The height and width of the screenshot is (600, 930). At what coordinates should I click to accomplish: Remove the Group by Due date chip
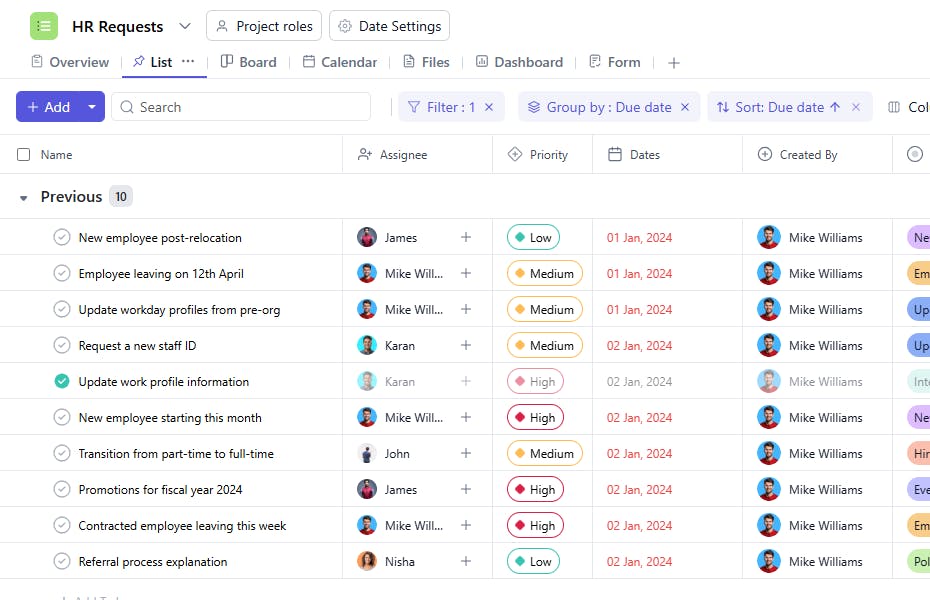coord(685,107)
